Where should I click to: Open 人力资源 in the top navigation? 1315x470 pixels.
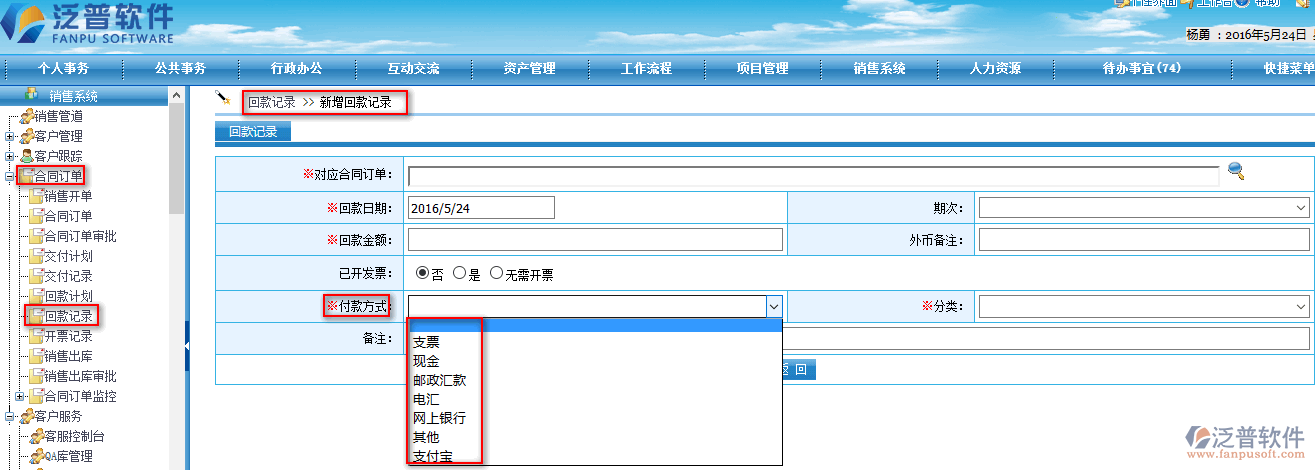click(x=995, y=69)
